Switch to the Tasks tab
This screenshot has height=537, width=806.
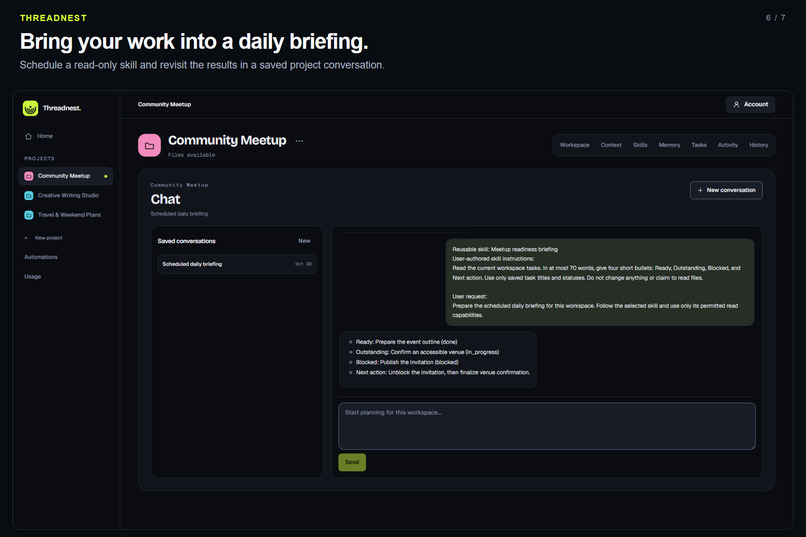coord(699,145)
